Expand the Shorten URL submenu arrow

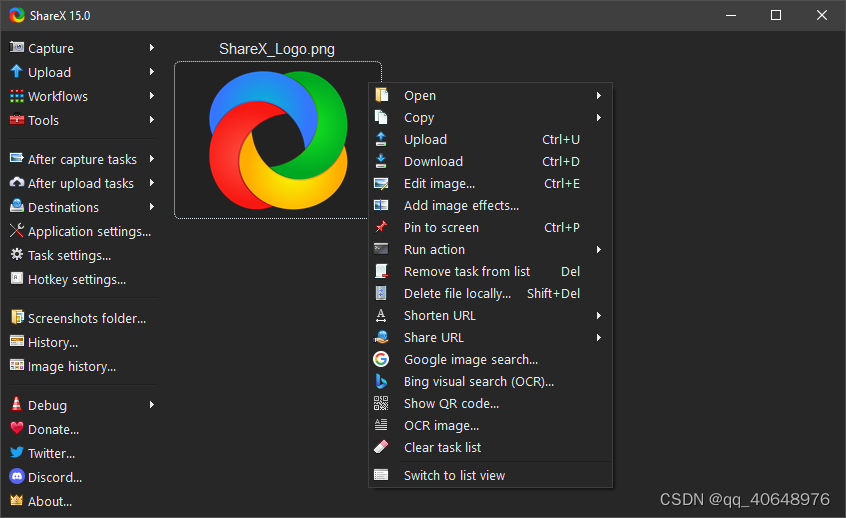[598, 315]
